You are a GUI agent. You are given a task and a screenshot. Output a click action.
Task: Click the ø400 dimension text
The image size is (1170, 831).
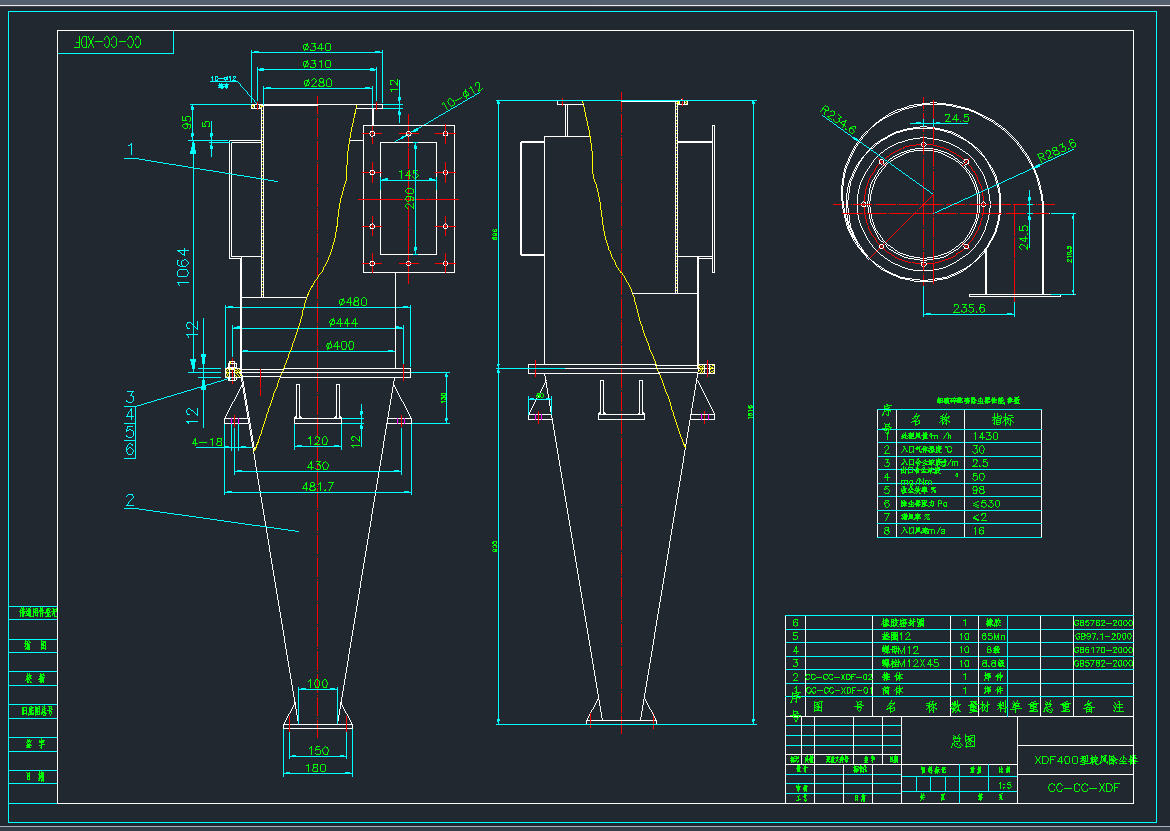[339, 345]
